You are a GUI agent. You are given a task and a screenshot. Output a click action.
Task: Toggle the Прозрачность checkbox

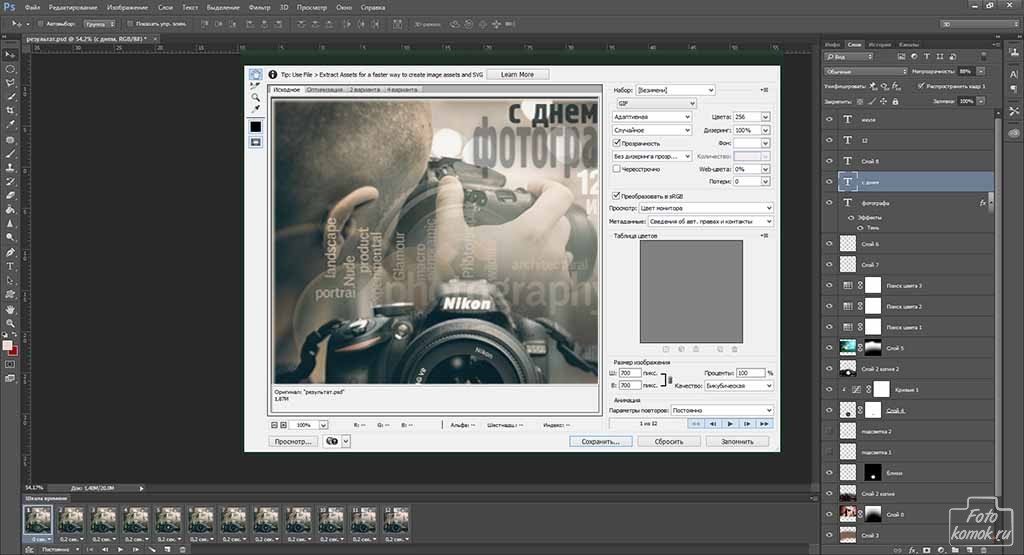click(x=616, y=142)
